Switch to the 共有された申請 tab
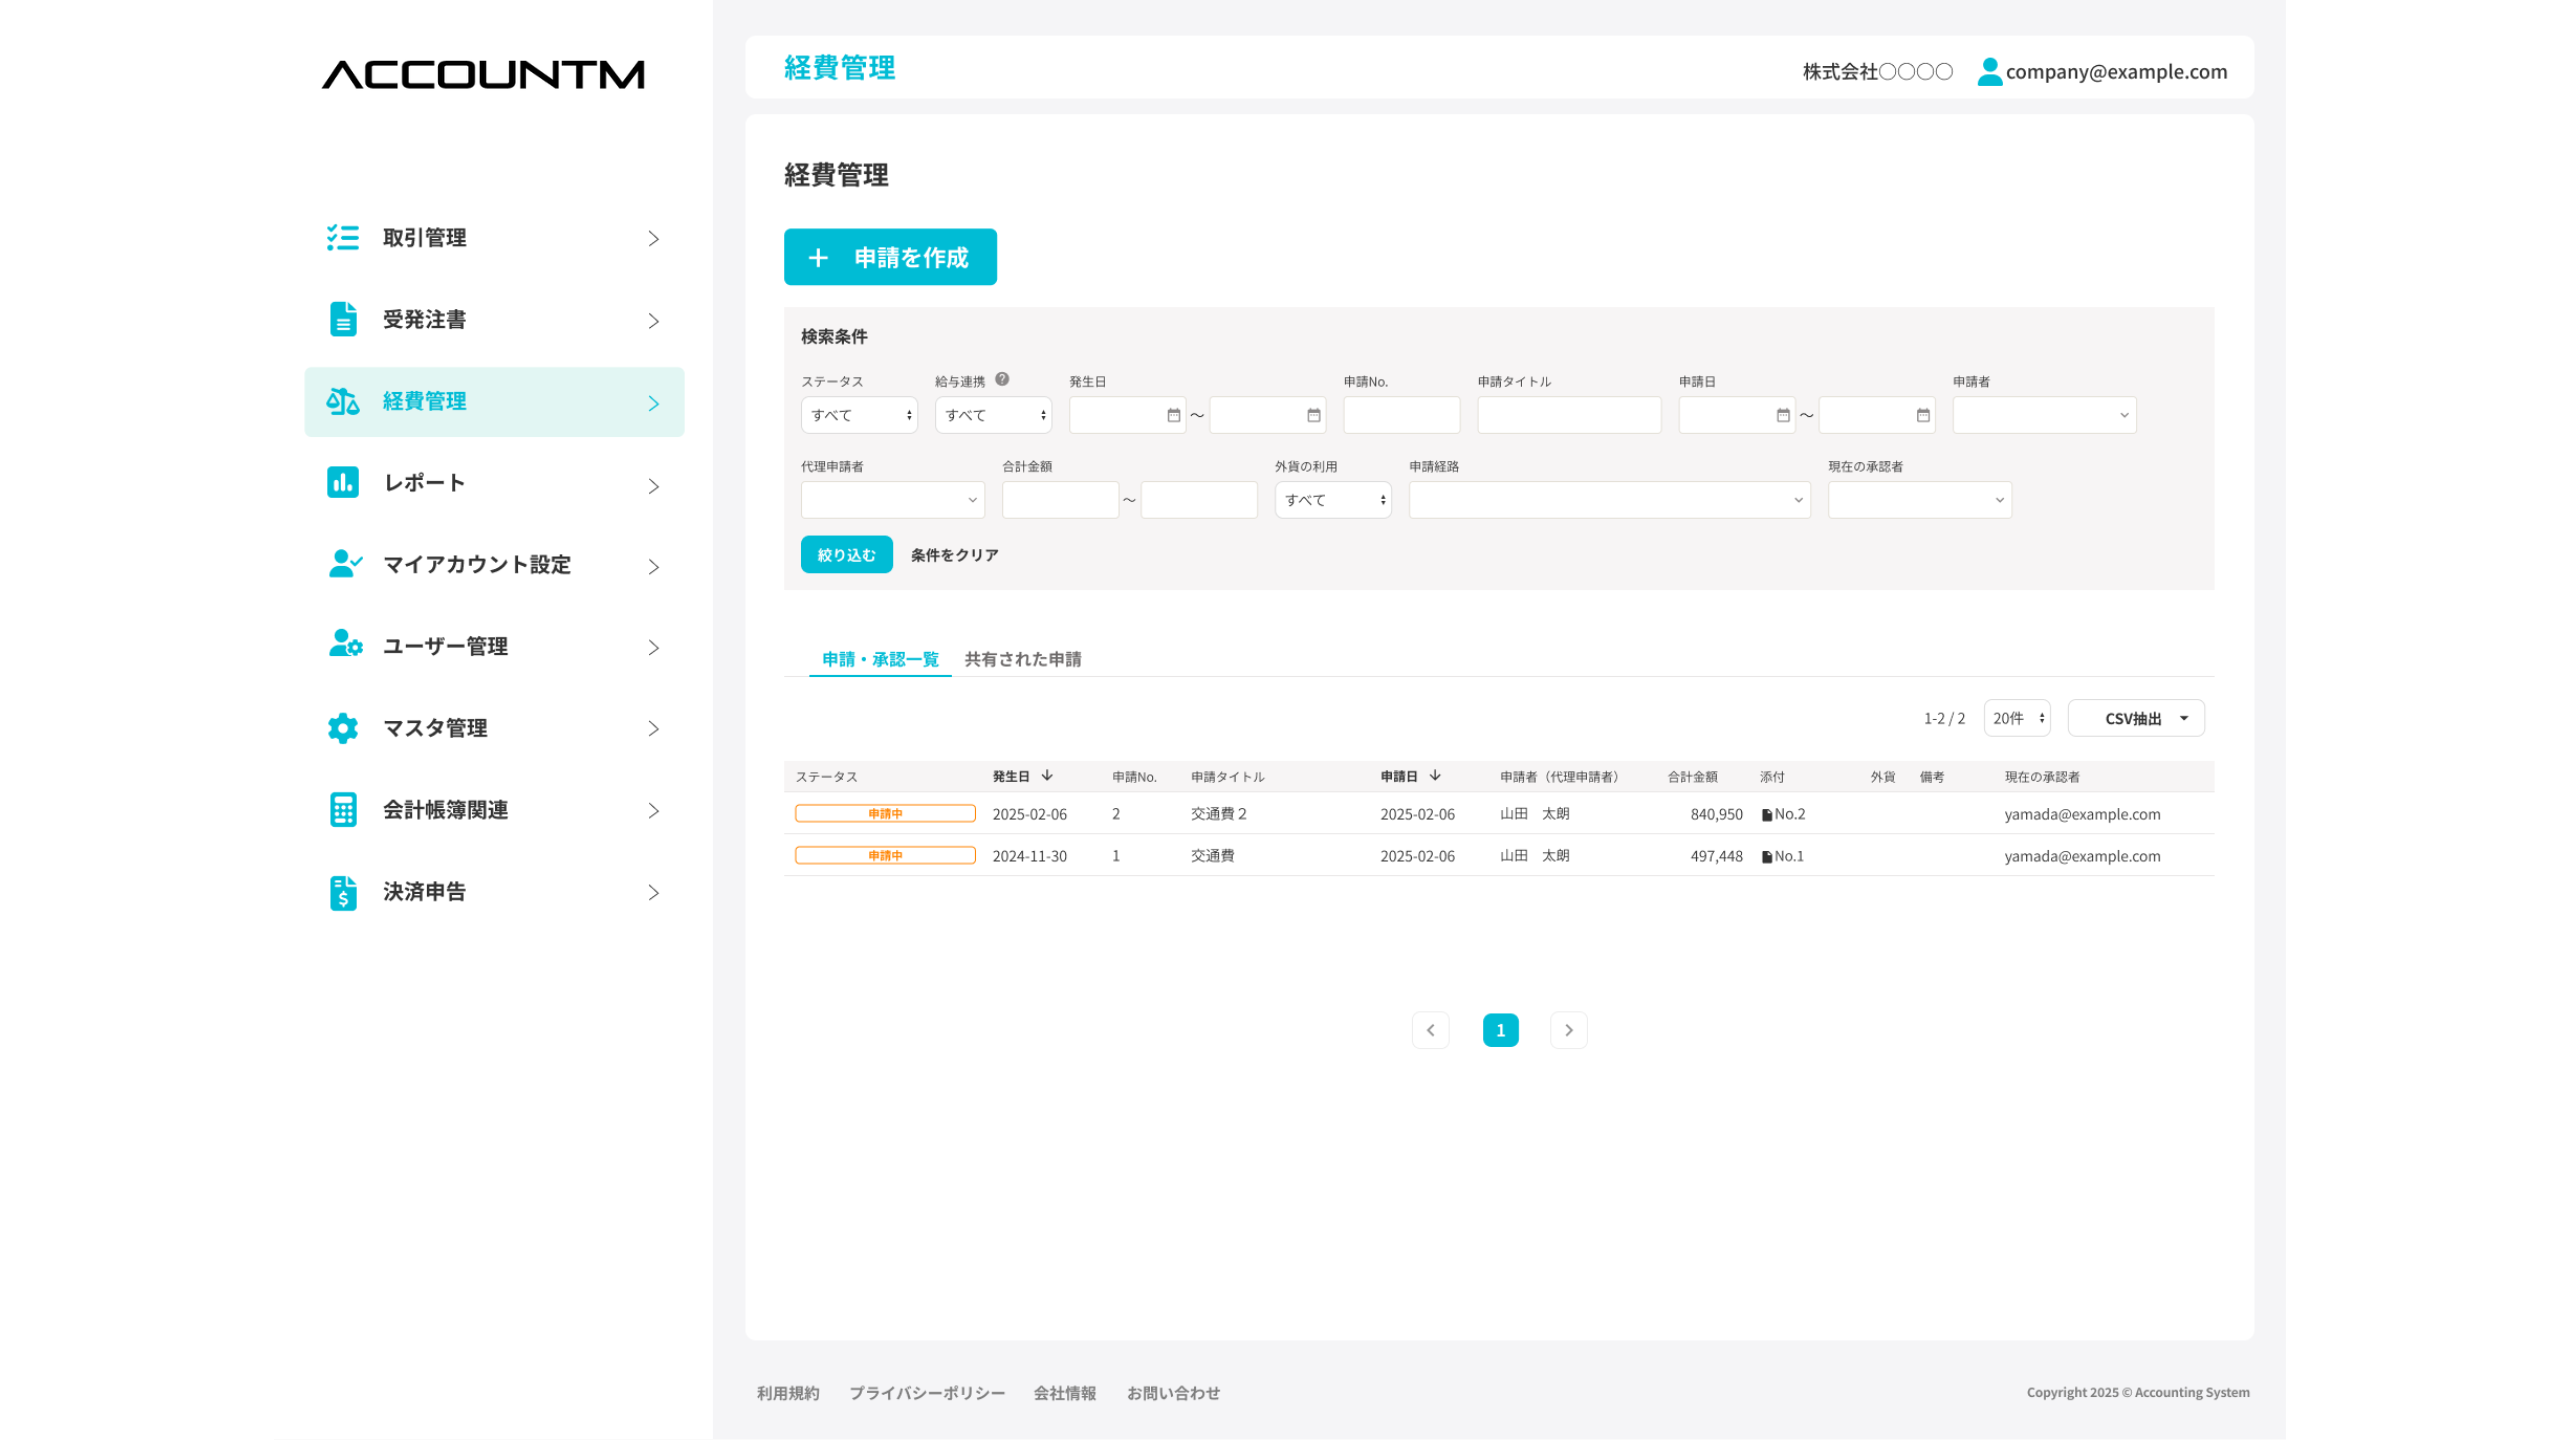The height and width of the screenshot is (1440, 2560). pyautogui.click(x=1022, y=659)
